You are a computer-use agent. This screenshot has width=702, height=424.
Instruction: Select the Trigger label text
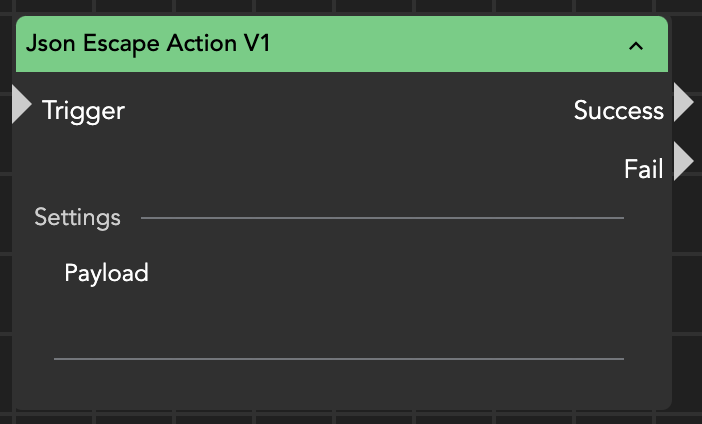pyautogui.click(x=83, y=110)
